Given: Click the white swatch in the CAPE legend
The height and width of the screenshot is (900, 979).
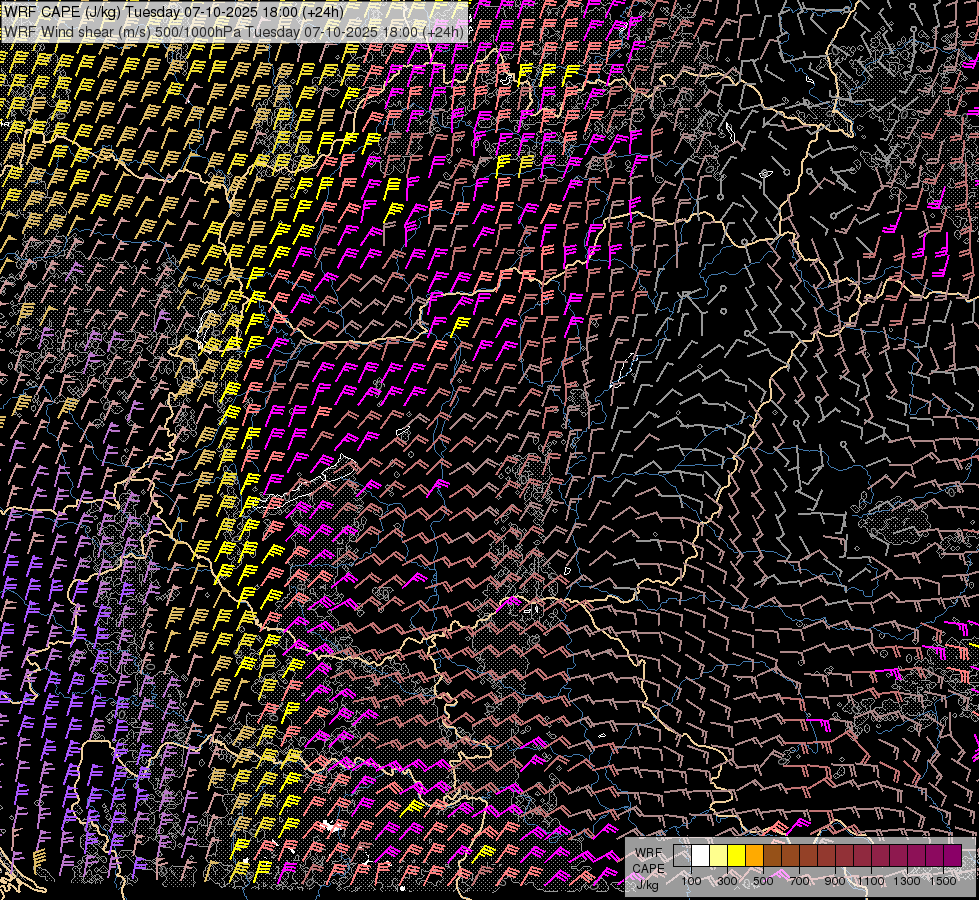Looking at the screenshot, I should pyautogui.click(x=701, y=856).
